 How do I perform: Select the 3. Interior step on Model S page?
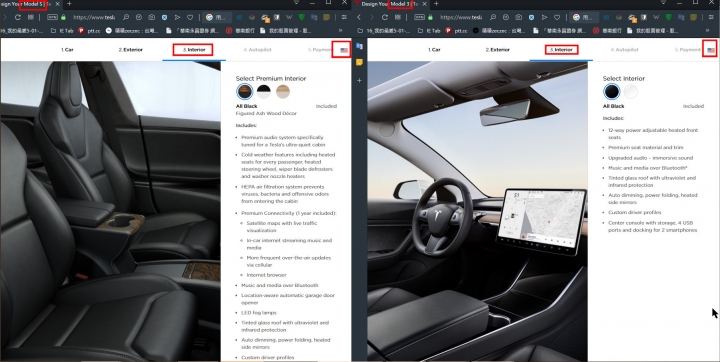193,50
